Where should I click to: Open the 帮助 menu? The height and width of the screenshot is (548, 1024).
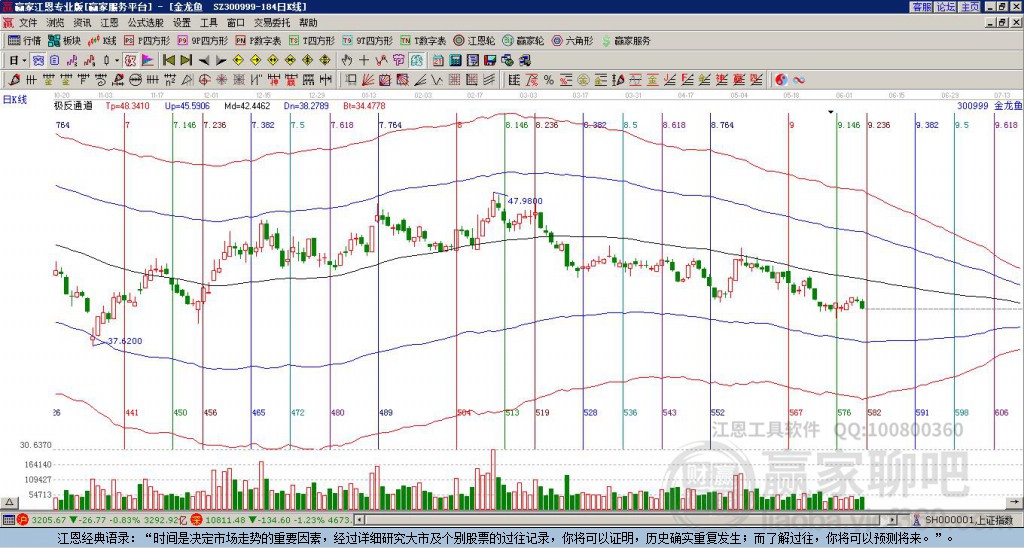click(x=308, y=23)
